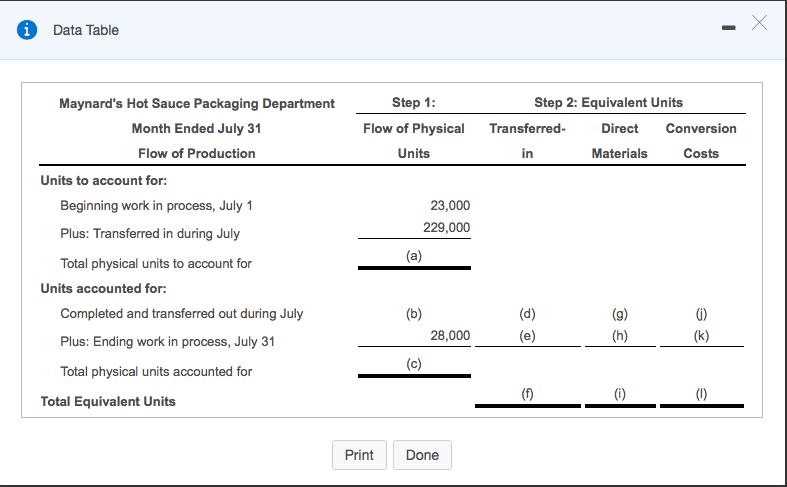Click 'Total Equivalent Units' label

click(x=108, y=401)
